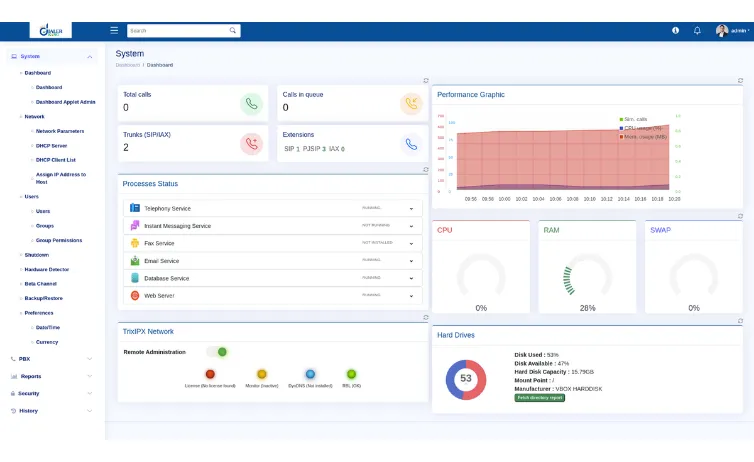Click the hamburger menu icon in top bar
The width and height of the screenshot is (754, 462).
tap(114, 30)
